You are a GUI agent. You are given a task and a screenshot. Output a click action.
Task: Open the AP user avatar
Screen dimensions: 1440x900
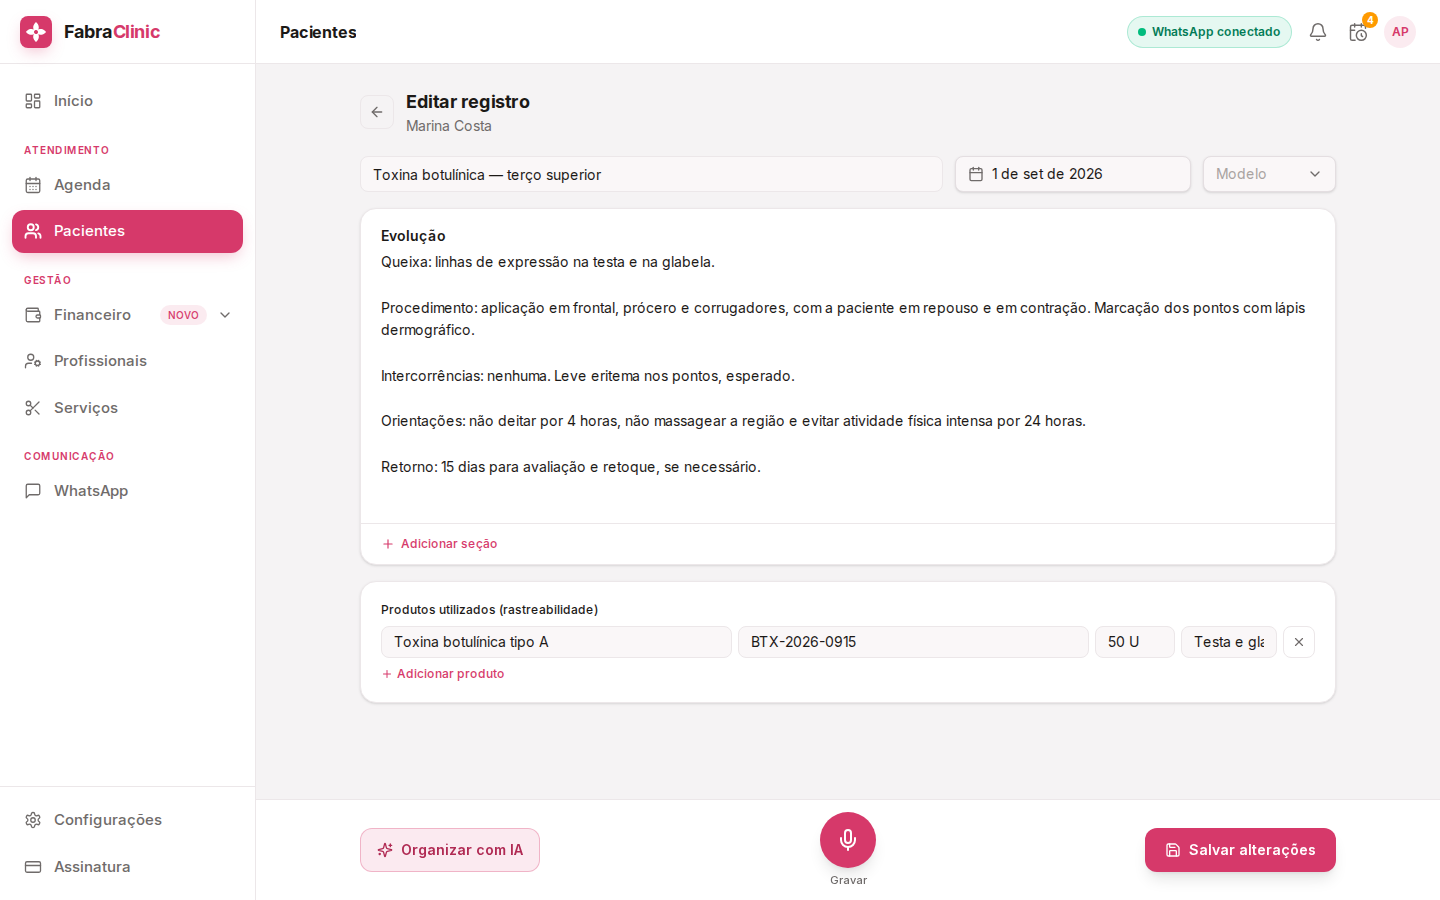click(x=1400, y=32)
